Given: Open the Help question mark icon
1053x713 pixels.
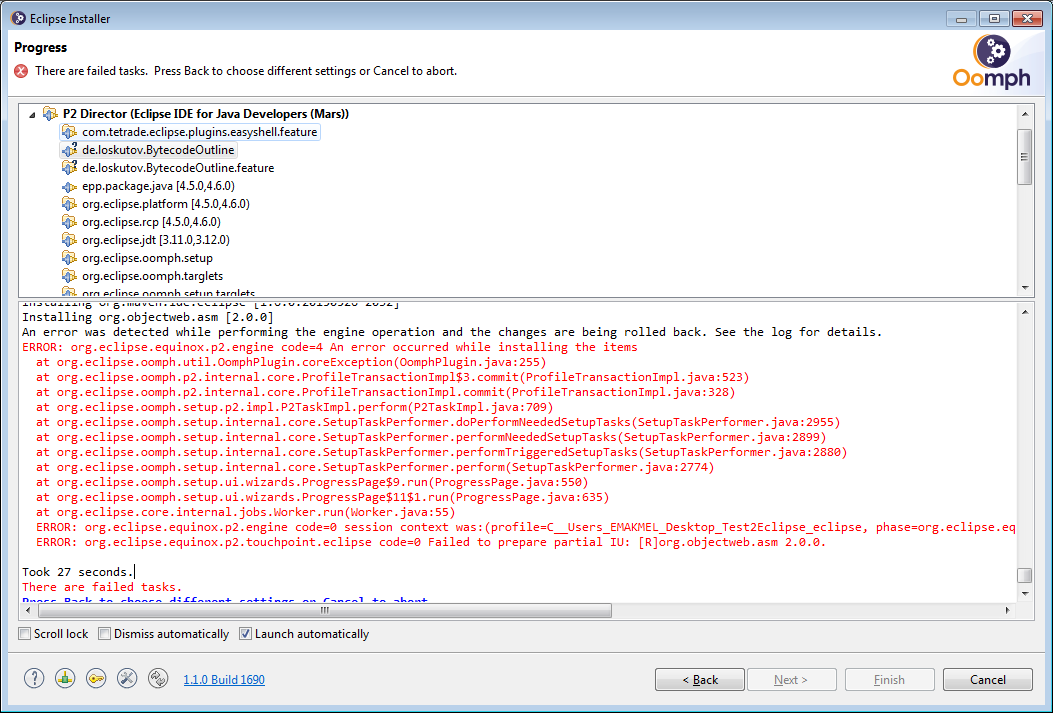Looking at the screenshot, I should (x=34, y=678).
